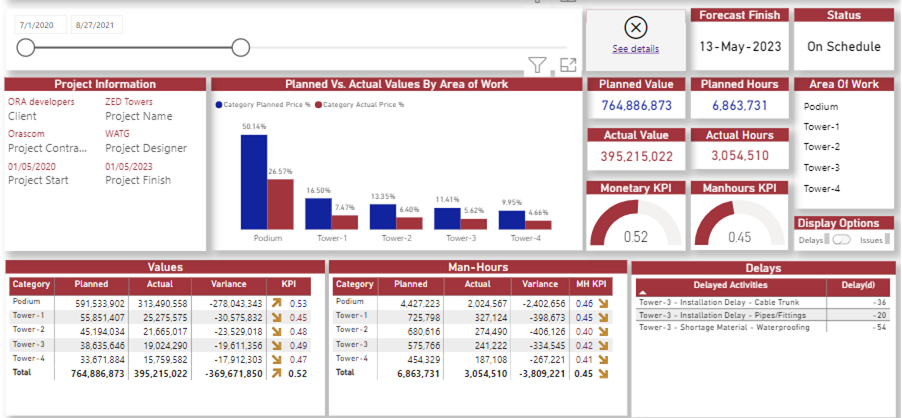
Task: Click the left date slider handle
Action: click(x=26, y=48)
